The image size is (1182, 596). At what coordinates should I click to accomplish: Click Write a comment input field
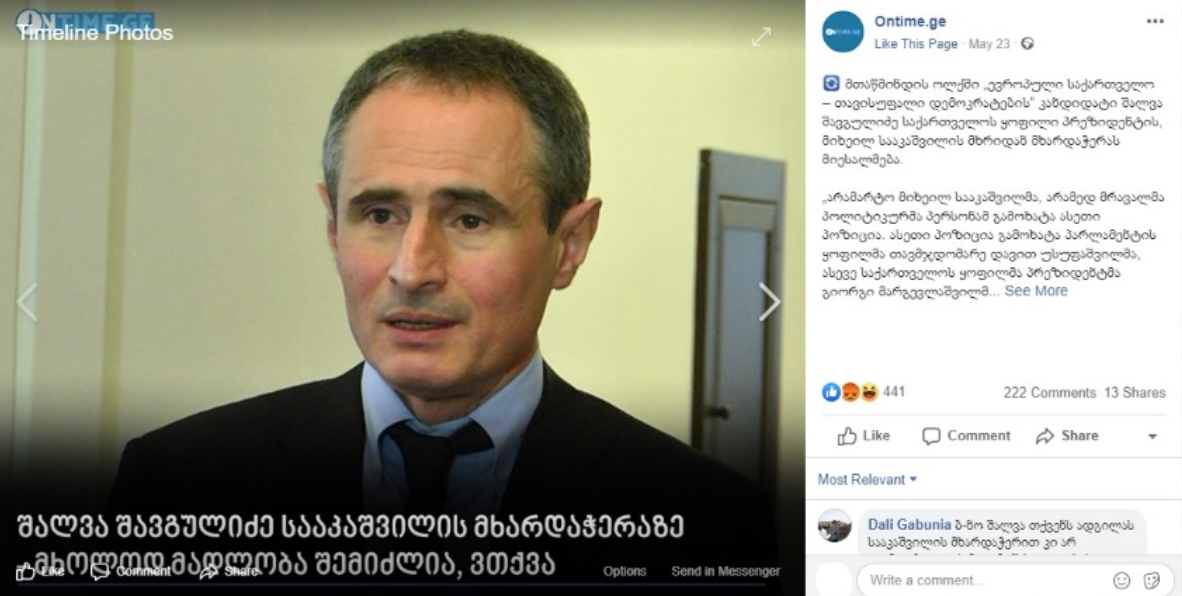[980, 580]
